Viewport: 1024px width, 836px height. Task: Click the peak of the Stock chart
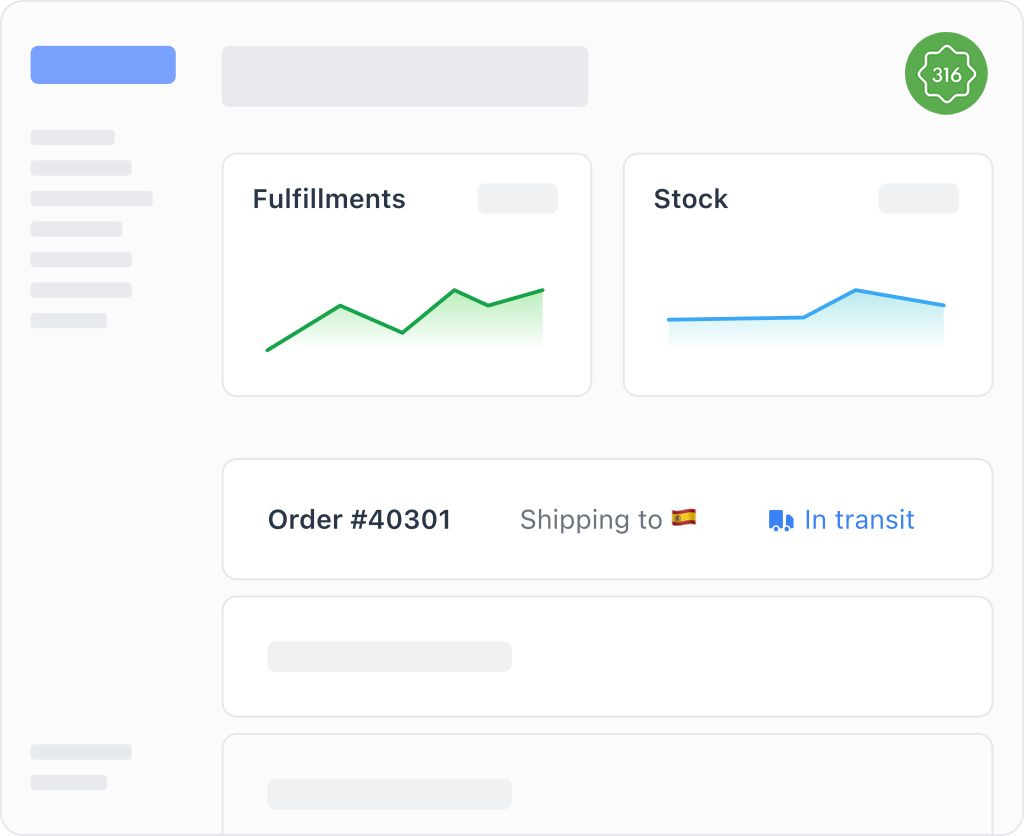coord(856,291)
